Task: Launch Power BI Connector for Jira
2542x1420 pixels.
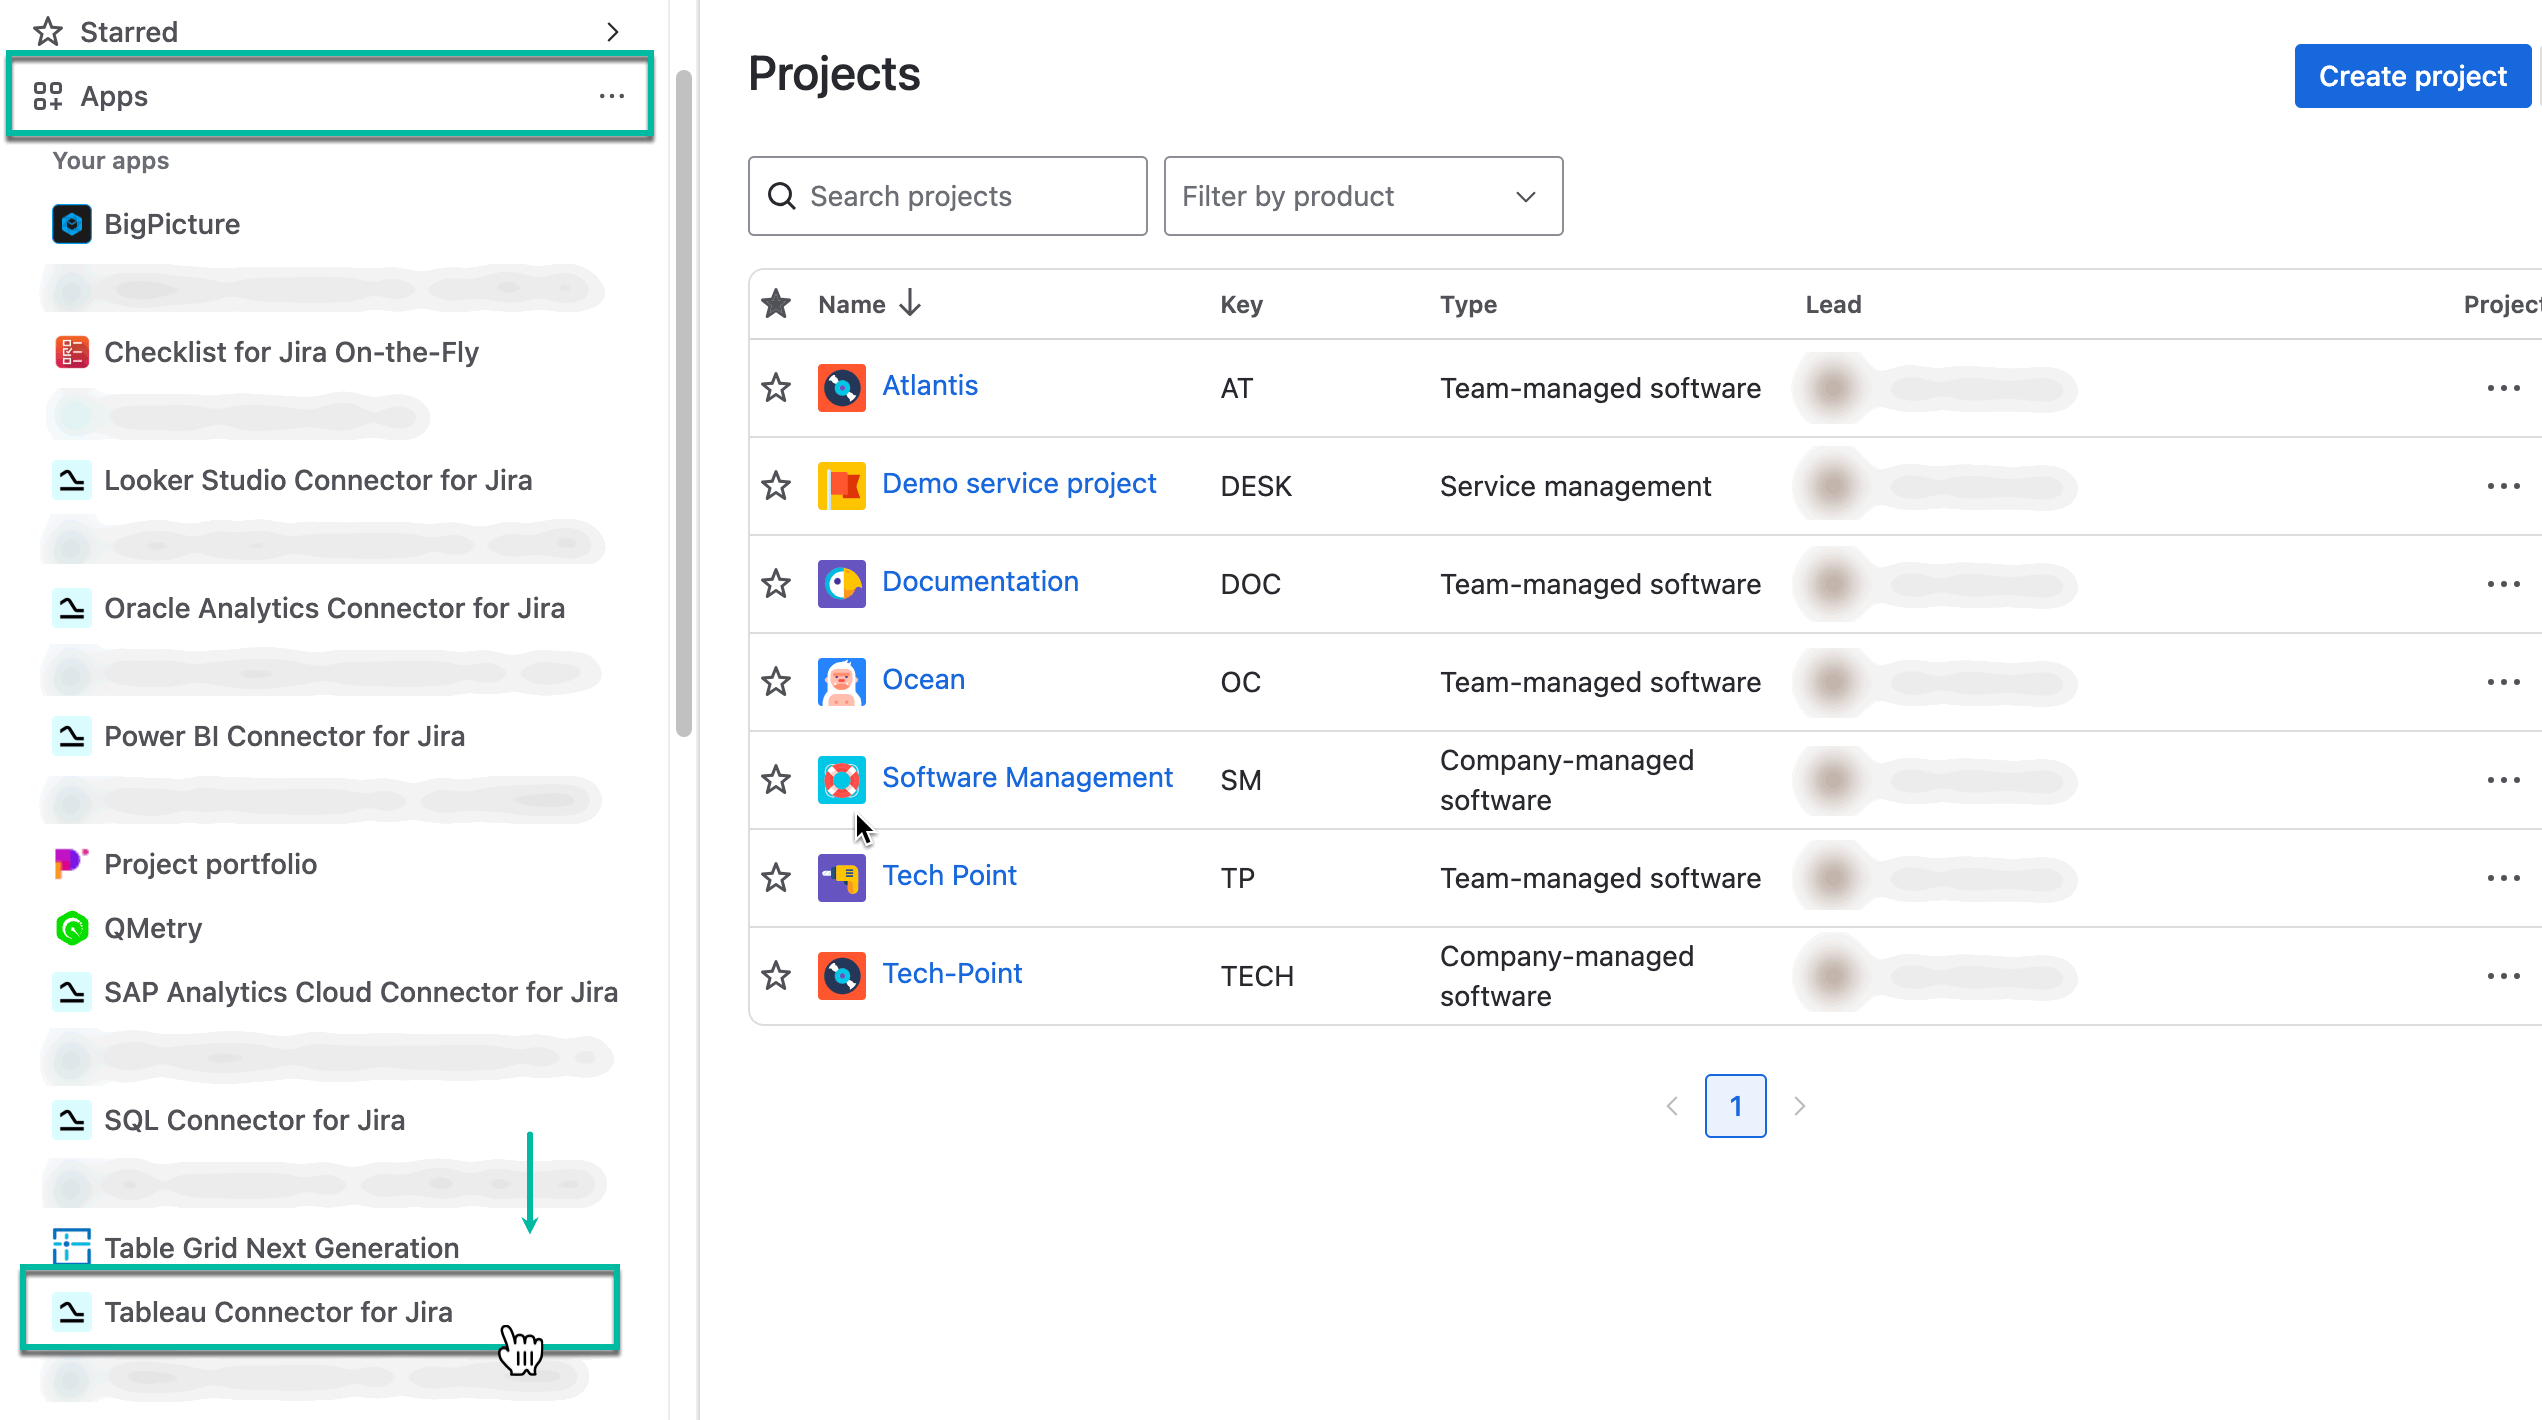Action: (x=284, y=736)
